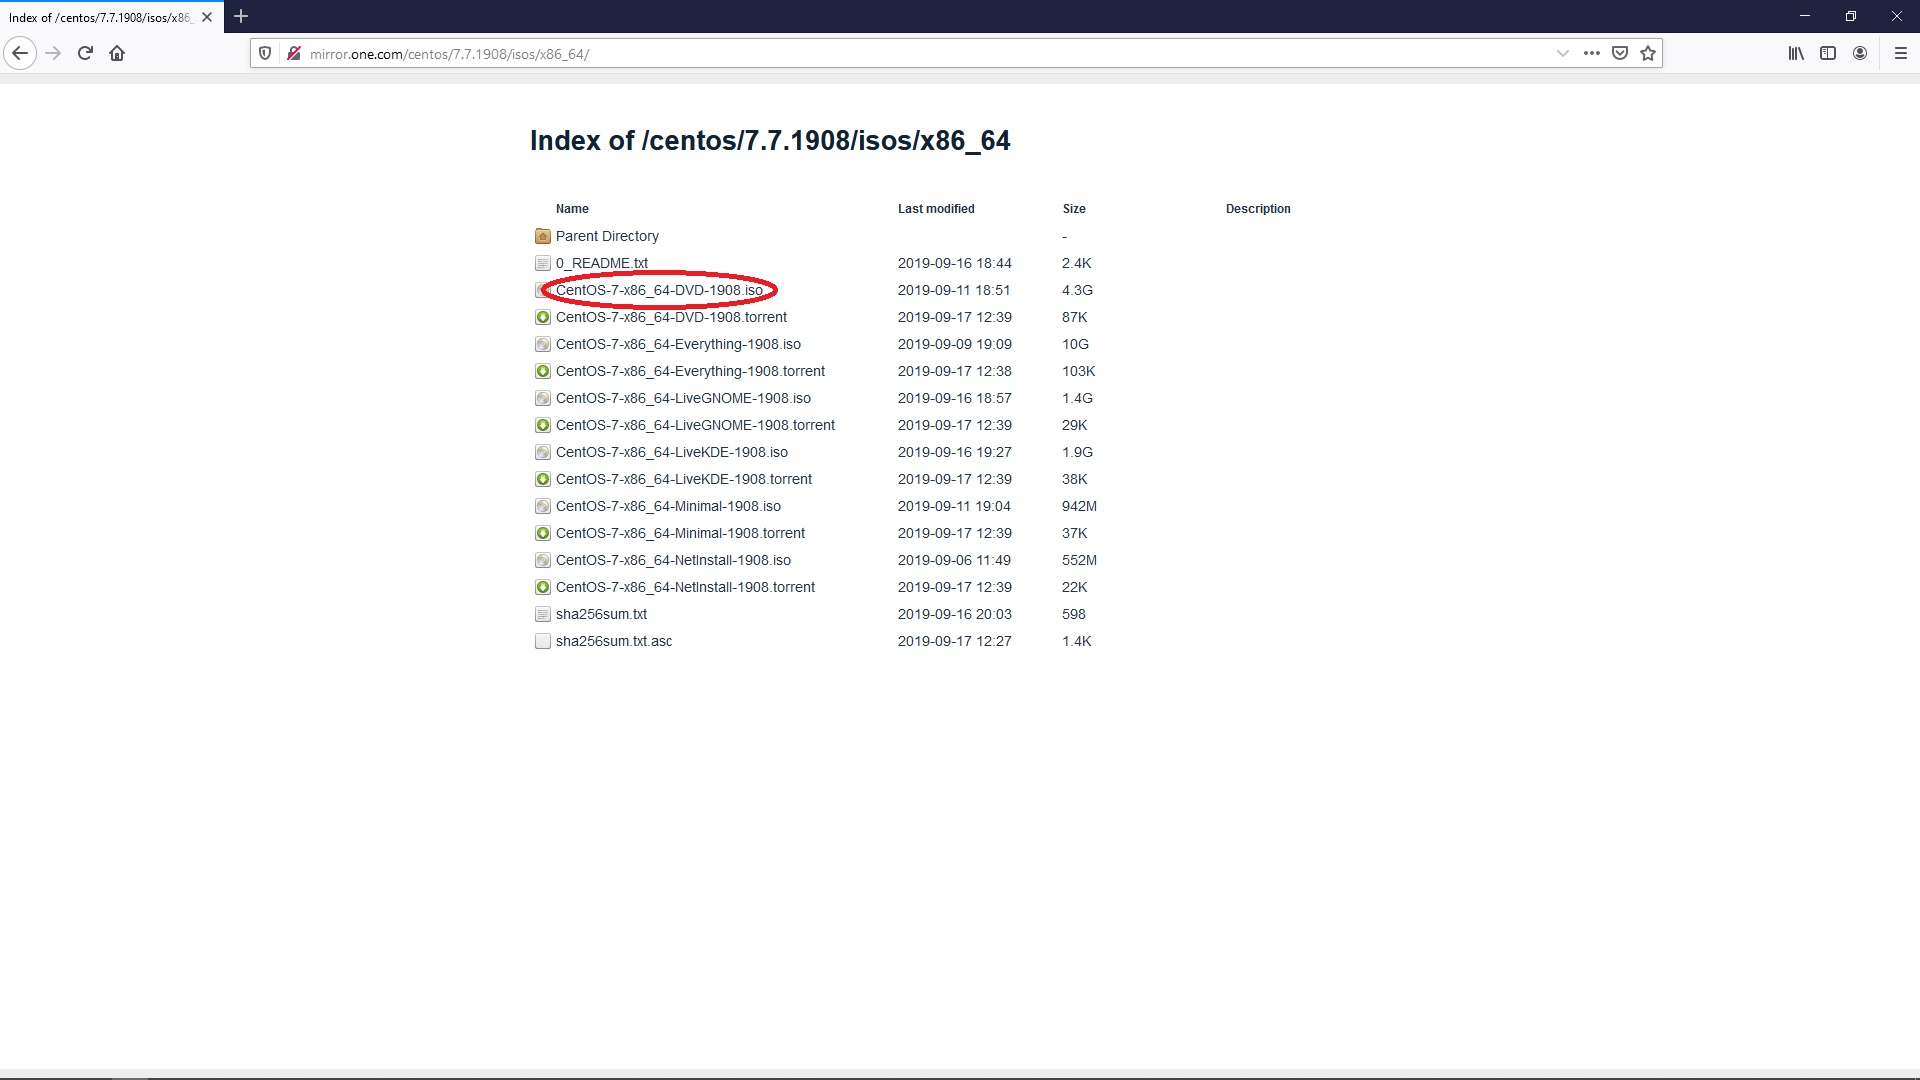Download the Minimal-1908.torrent file
1920x1080 pixels.
tap(680, 533)
